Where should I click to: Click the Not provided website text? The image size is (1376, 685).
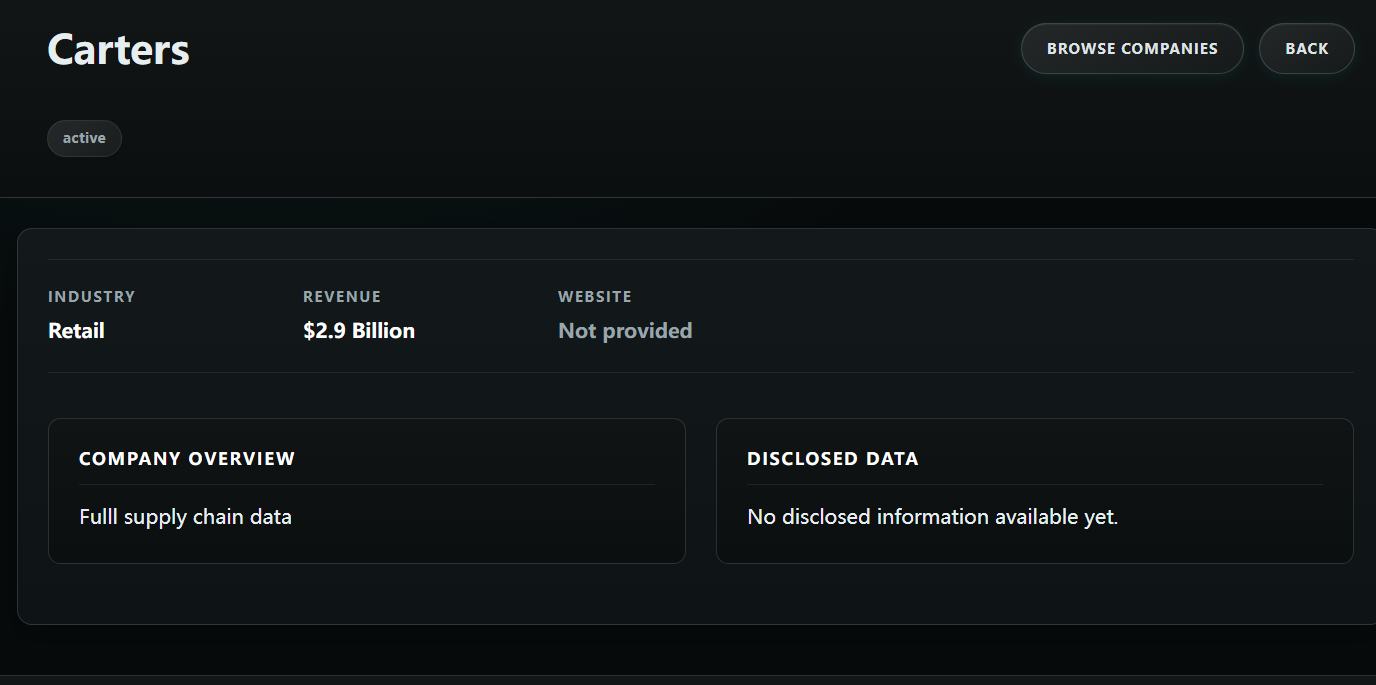625,331
